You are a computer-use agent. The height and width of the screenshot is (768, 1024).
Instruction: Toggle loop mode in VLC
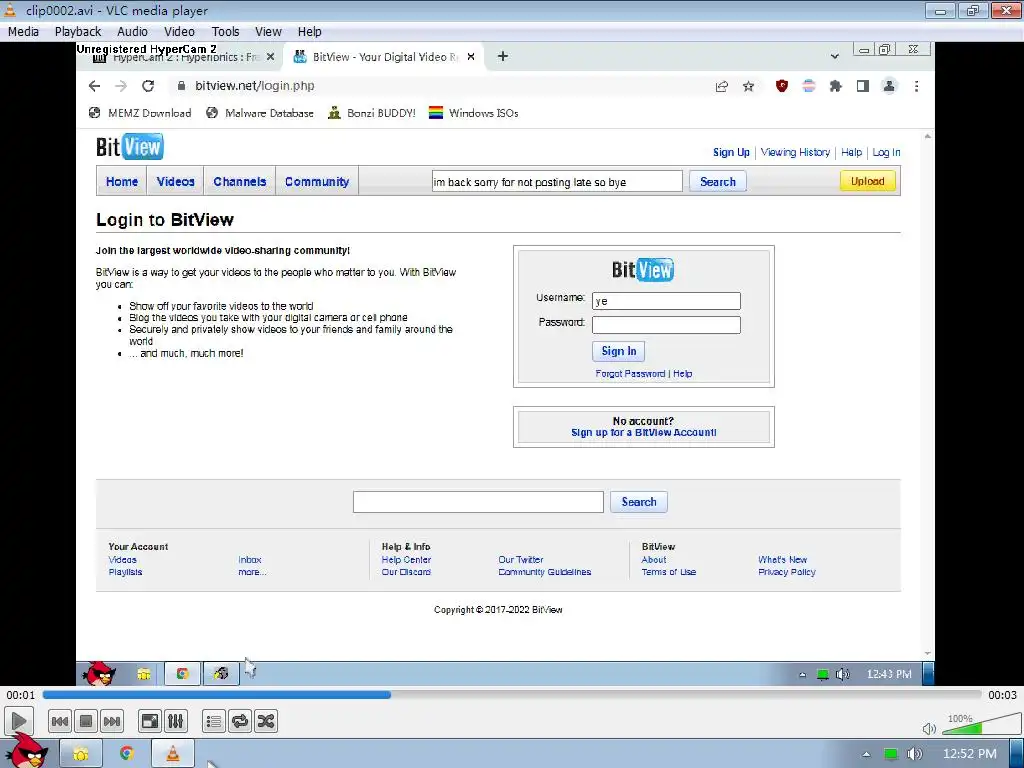point(240,722)
